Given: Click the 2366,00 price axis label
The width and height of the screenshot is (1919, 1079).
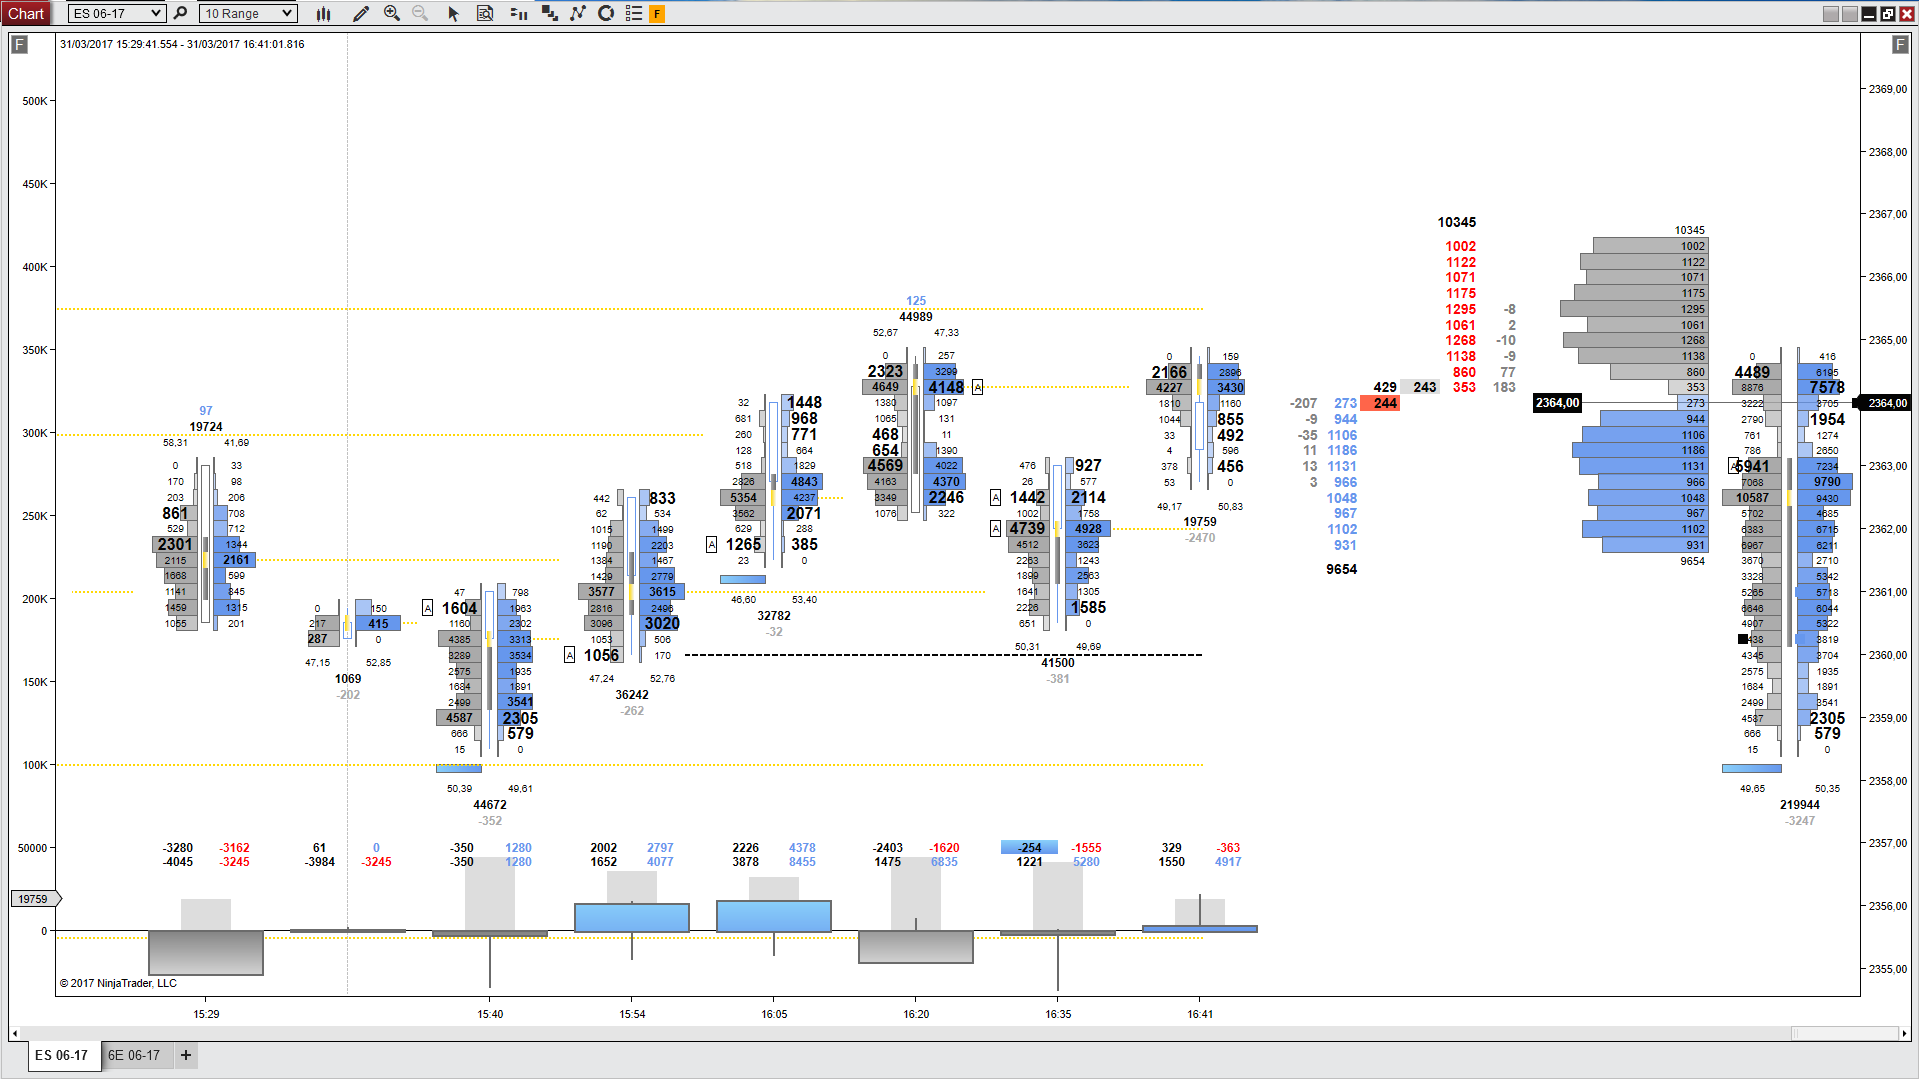Looking at the screenshot, I should (1887, 277).
